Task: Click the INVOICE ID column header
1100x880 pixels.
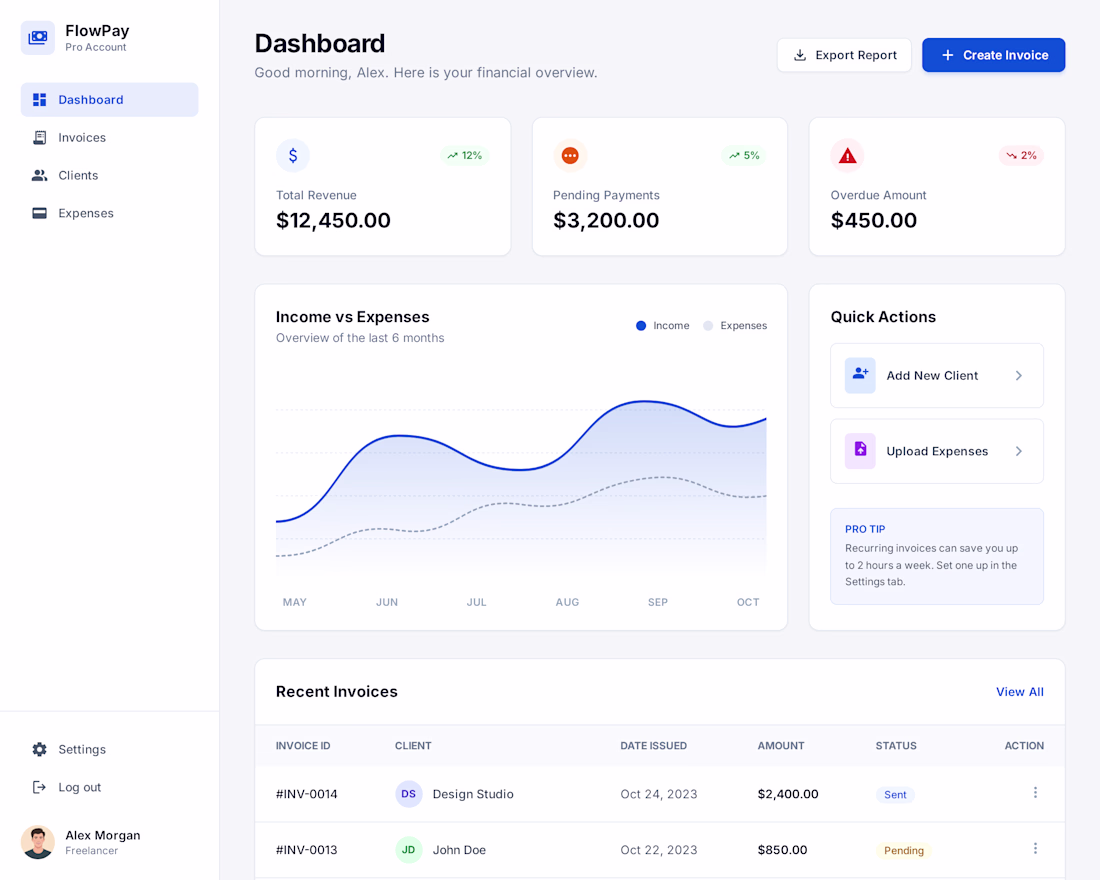Action: tap(303, 746)
